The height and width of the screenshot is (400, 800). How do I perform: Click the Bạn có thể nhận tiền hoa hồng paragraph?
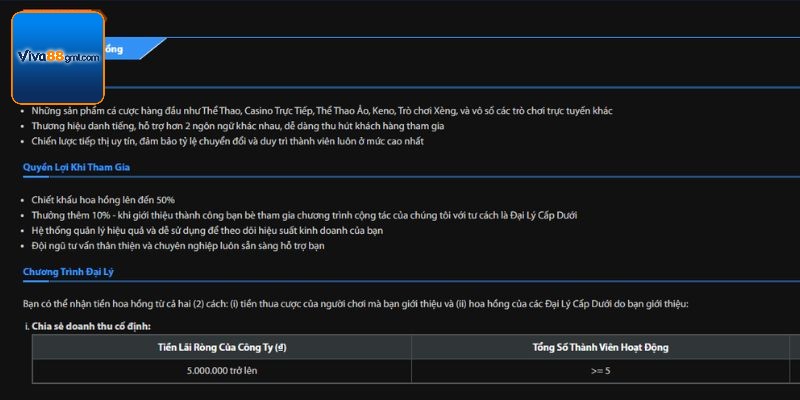pyautogui.click(x=356, y=304)
